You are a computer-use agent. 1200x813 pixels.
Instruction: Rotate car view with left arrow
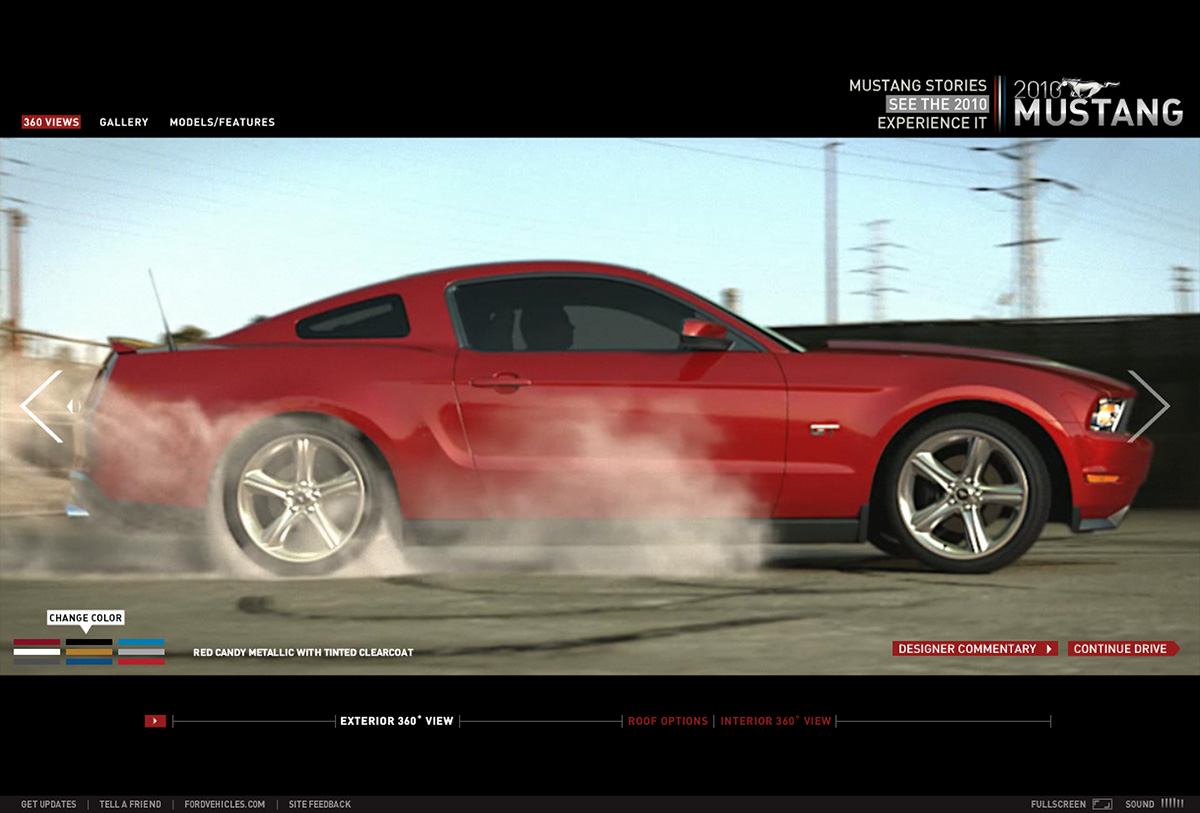tap(42, 406)
